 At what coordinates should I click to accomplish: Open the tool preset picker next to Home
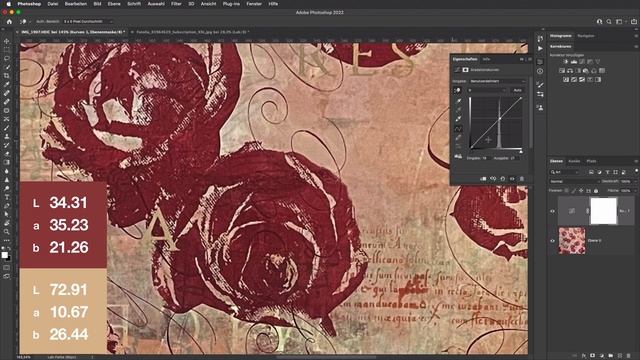pos(24,22)
